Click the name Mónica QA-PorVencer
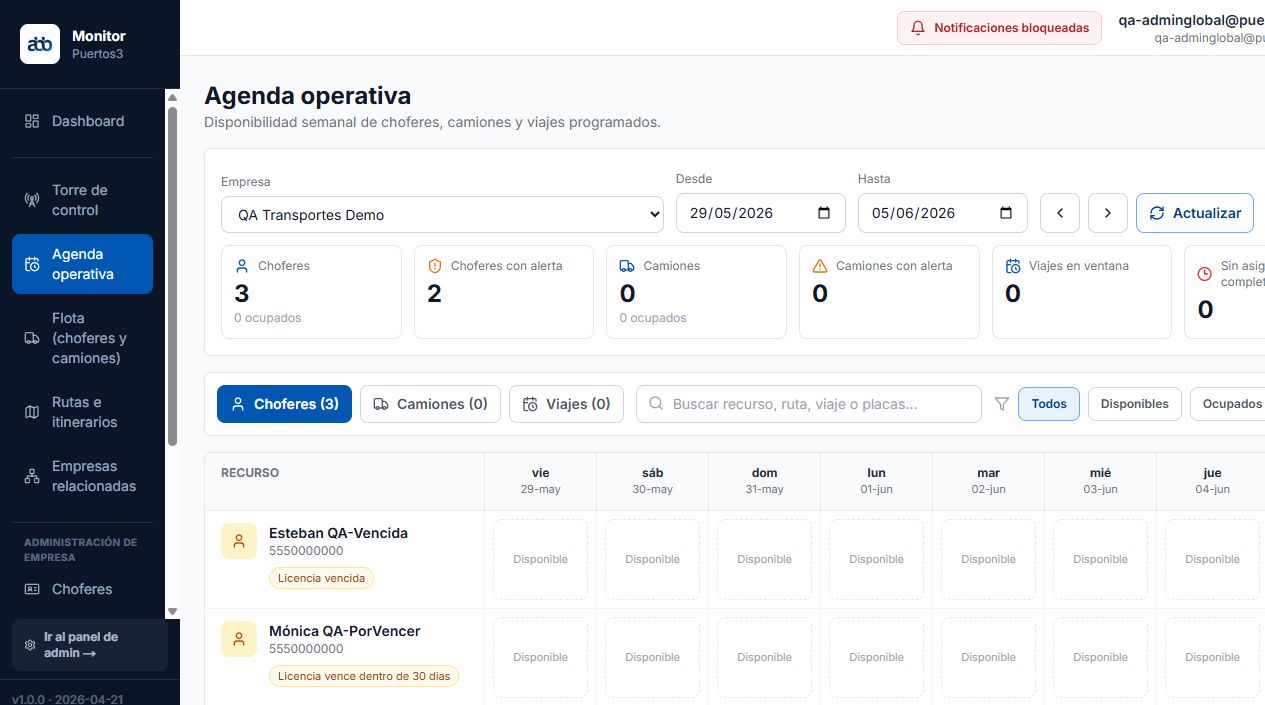Image resolution: width=1265 pixels, height=705 pixels. (345, 631)
